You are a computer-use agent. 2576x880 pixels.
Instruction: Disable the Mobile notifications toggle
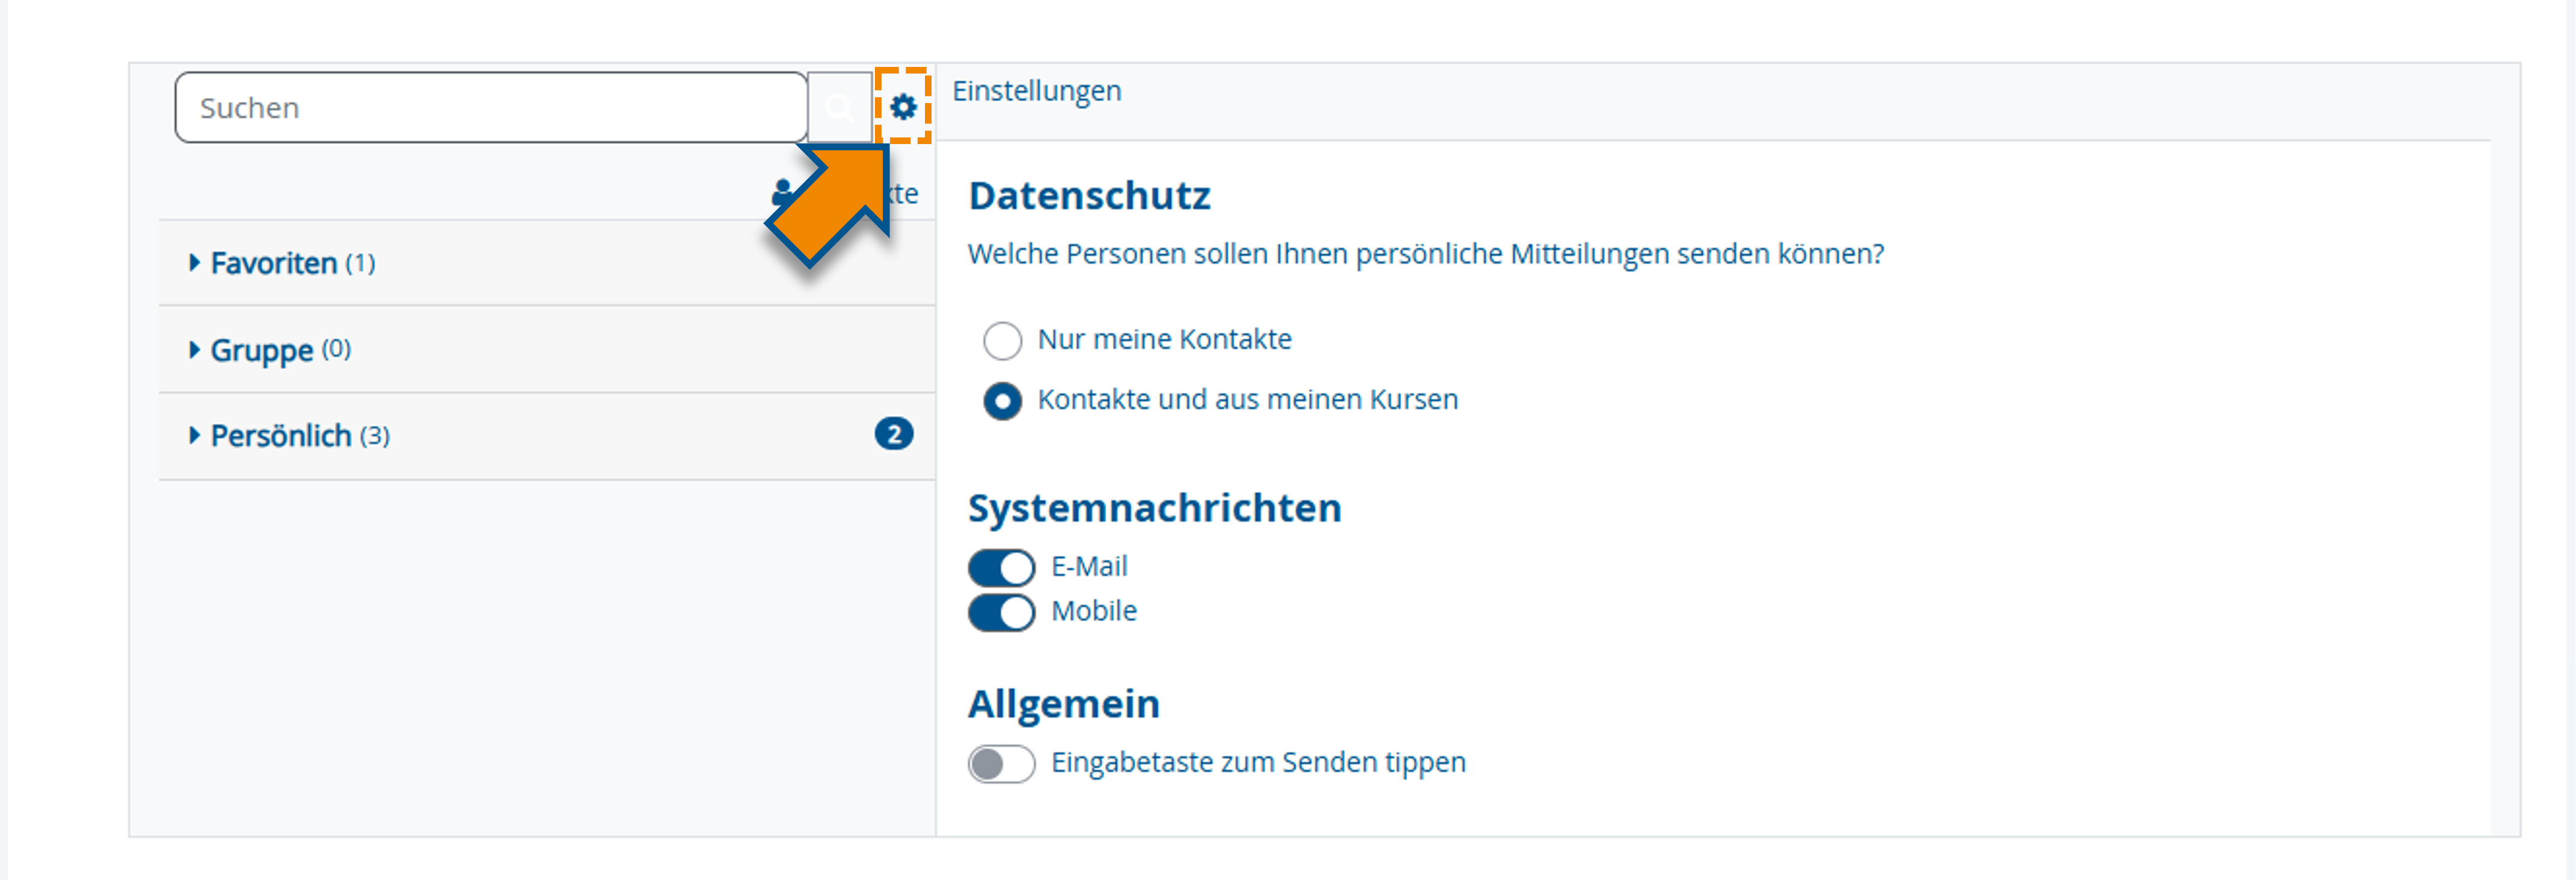(x=1001, y=612)
